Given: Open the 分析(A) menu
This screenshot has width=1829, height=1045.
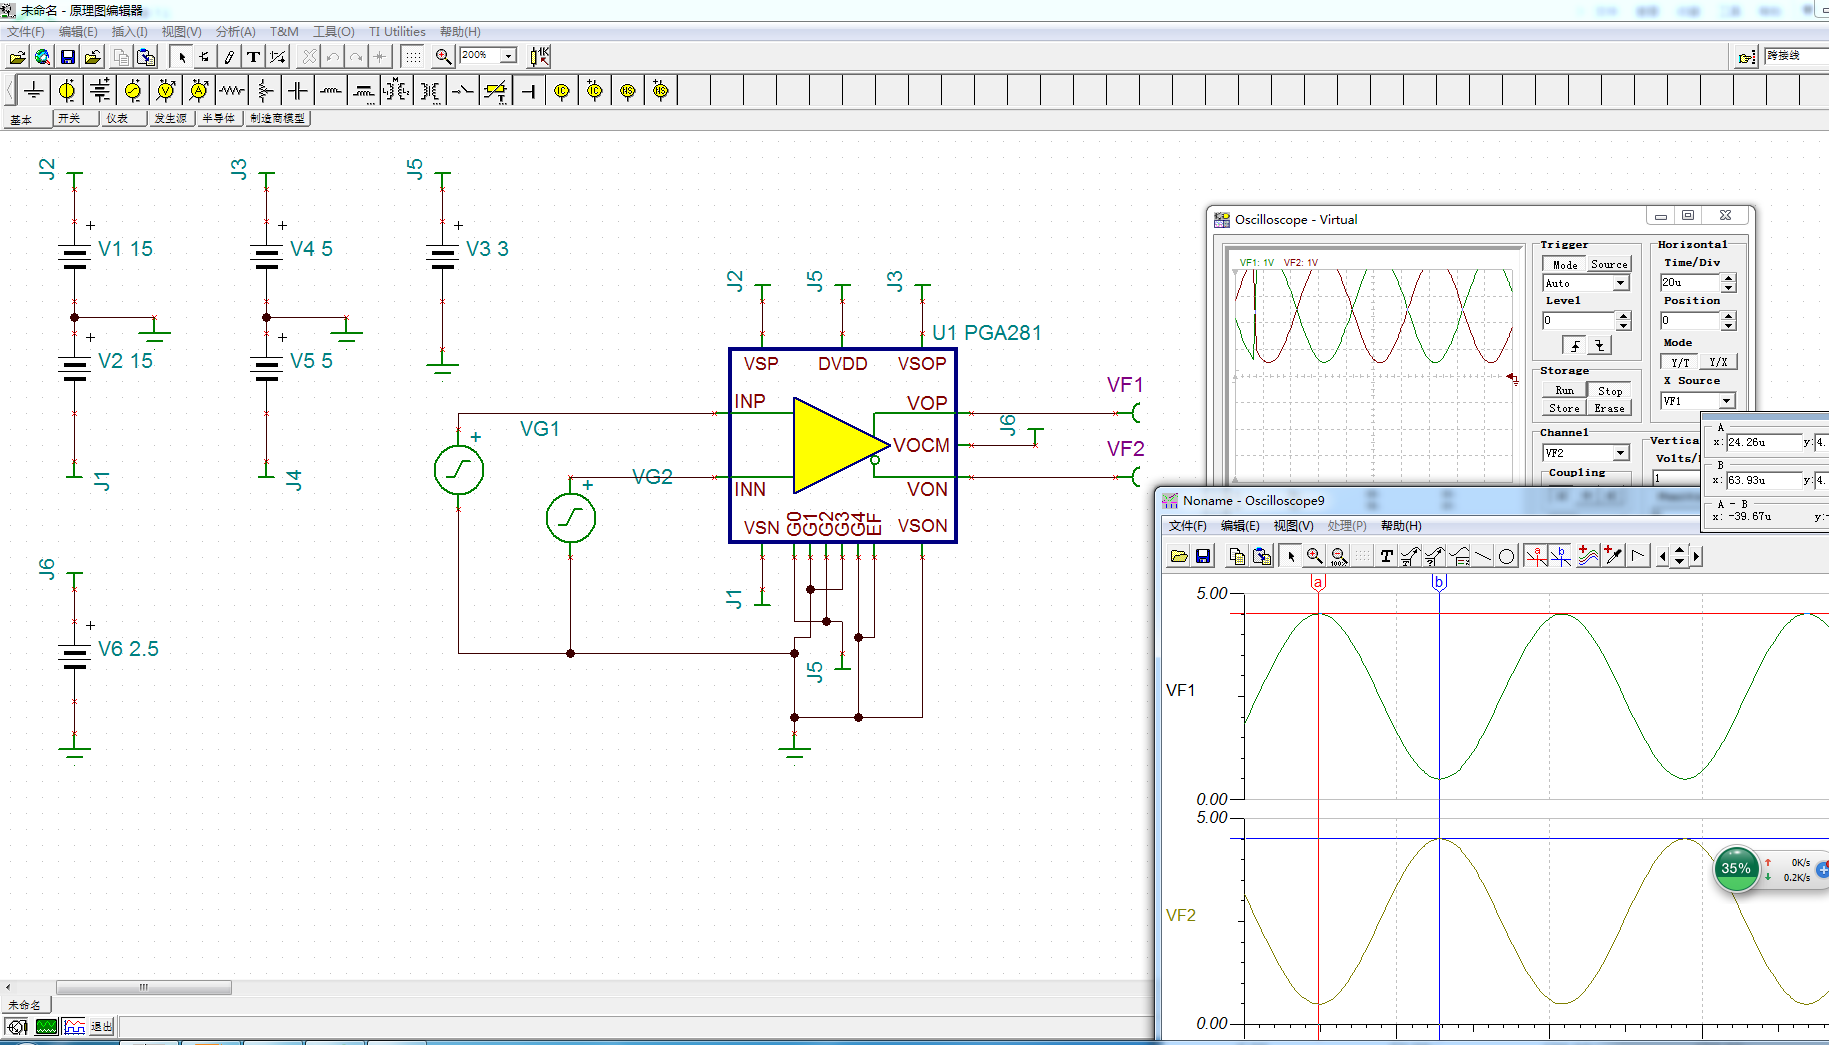Looking at the screenshot, I should [235, 32].
